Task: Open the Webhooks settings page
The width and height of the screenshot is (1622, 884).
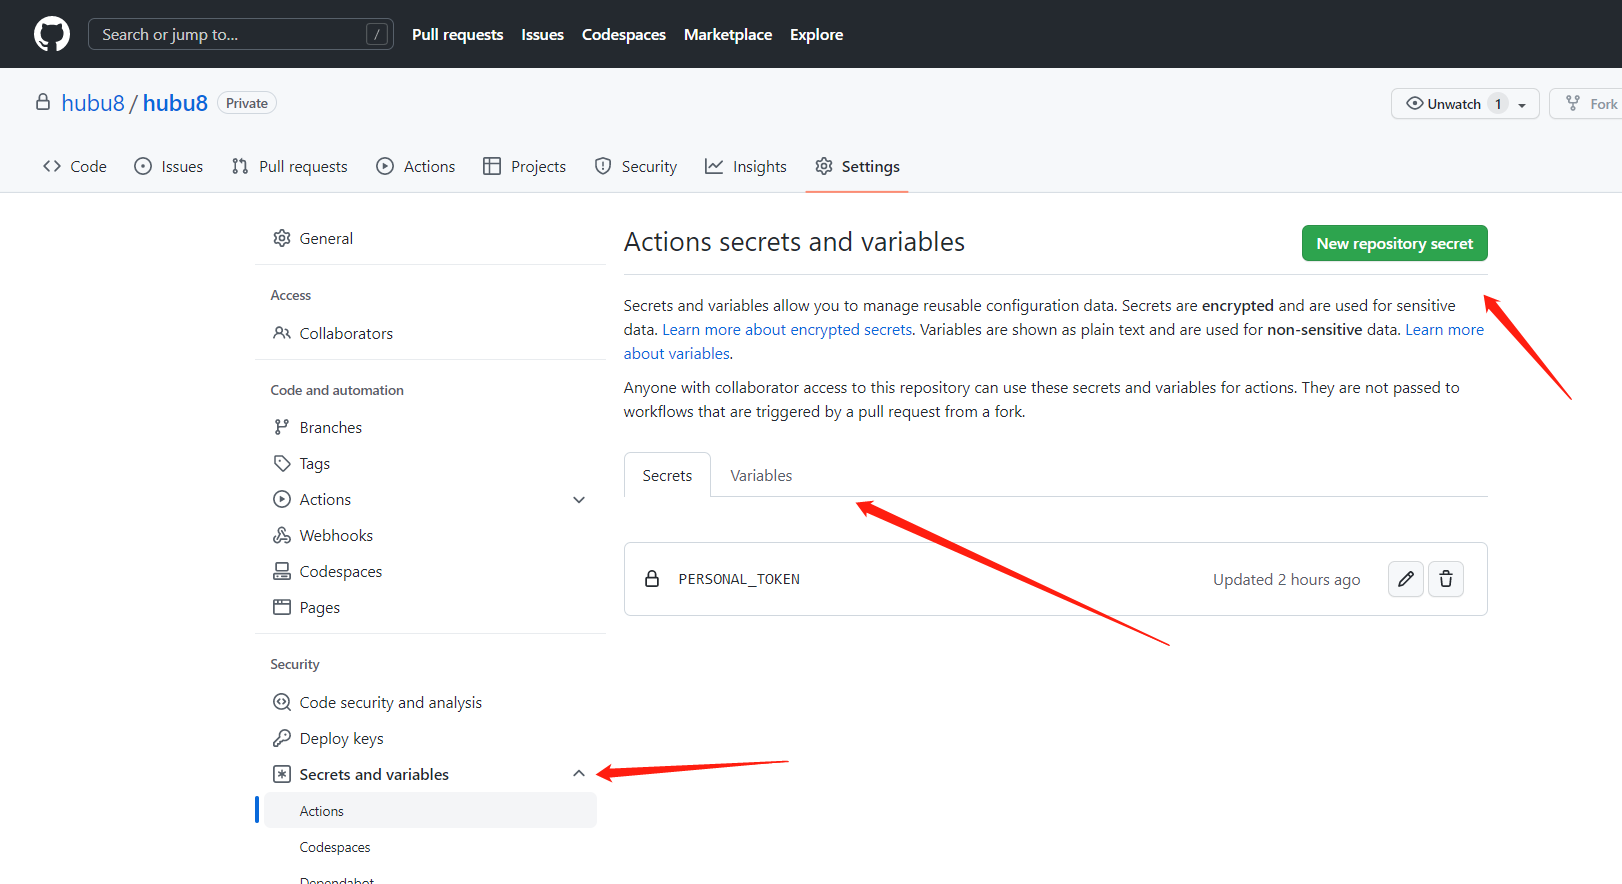Action: point(335,536)
